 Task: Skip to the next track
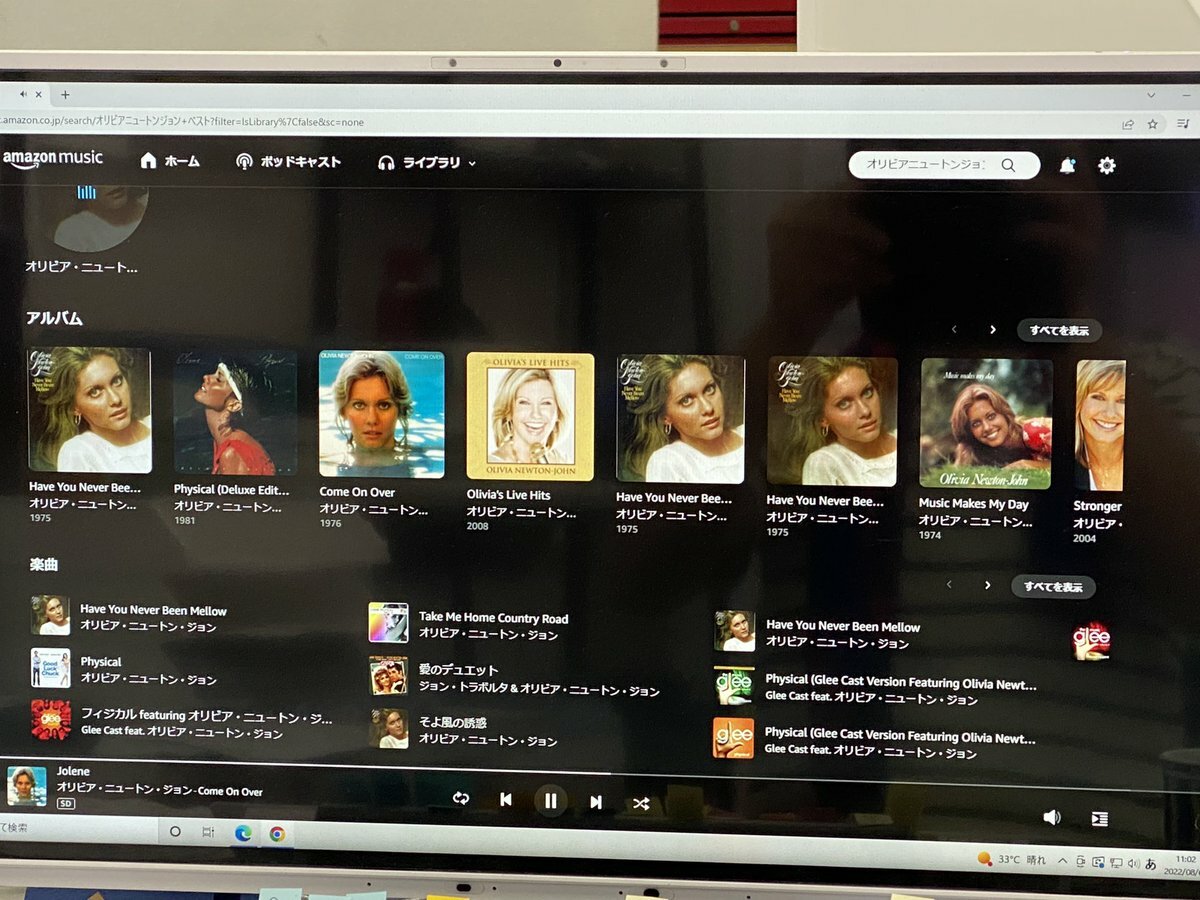click(x=596, y=802)
